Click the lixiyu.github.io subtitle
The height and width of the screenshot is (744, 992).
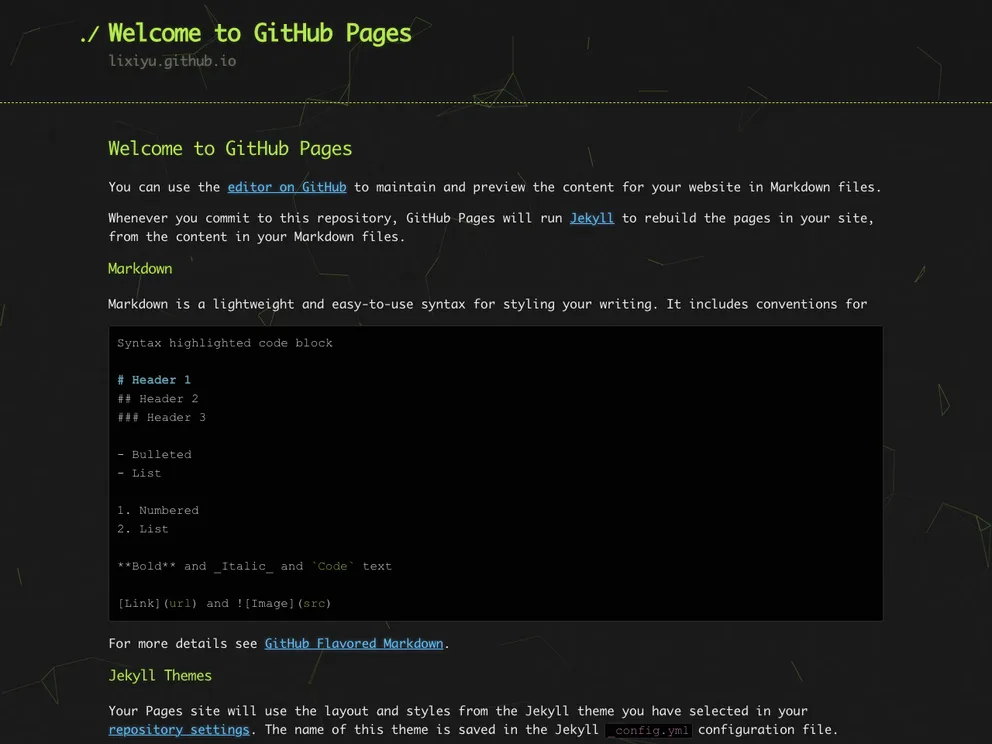pyautogui.click(x=172, y=61)
